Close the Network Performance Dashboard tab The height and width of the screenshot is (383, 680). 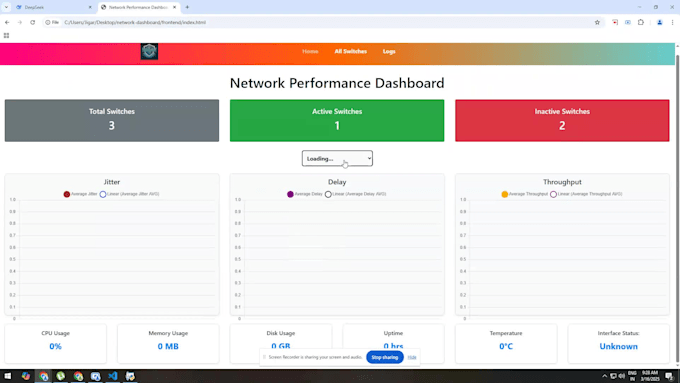[174, 7]
